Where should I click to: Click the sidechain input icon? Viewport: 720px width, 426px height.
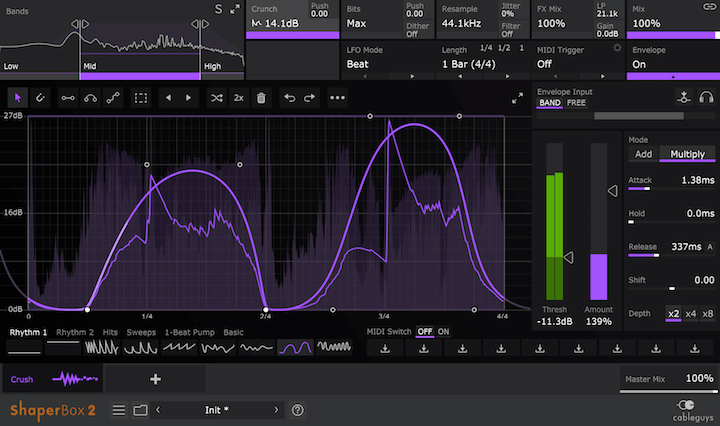click(x=684, y=97)
